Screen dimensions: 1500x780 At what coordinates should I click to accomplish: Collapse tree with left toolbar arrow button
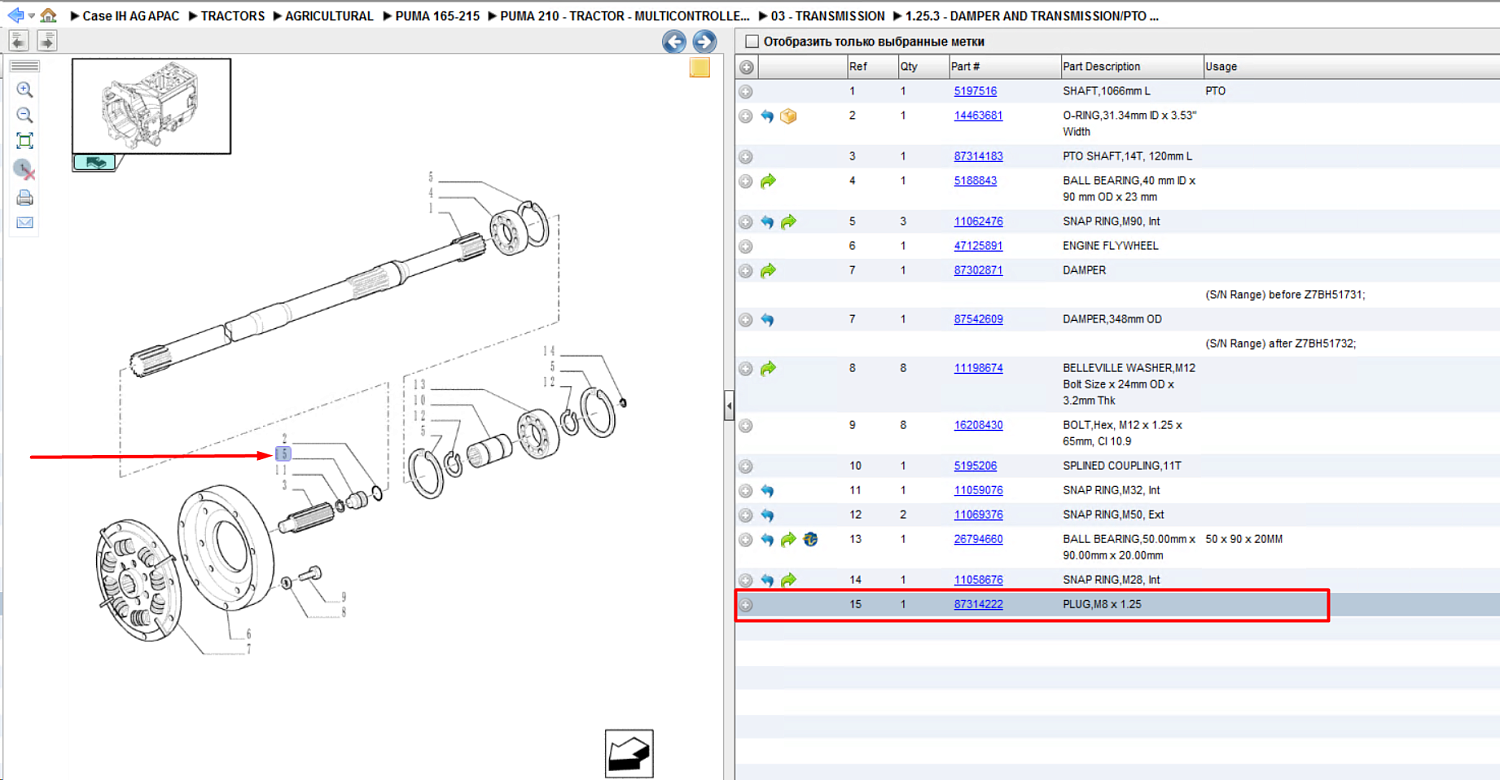tap(18, 41)
